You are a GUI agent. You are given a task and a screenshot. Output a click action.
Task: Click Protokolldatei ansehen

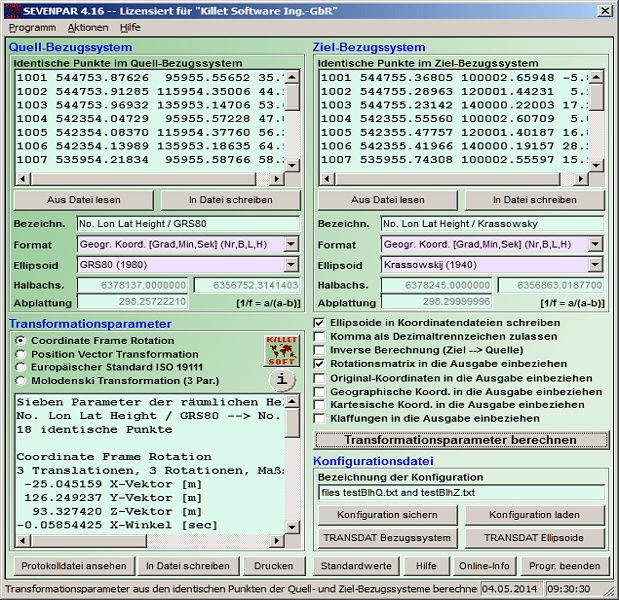[74, 566]
